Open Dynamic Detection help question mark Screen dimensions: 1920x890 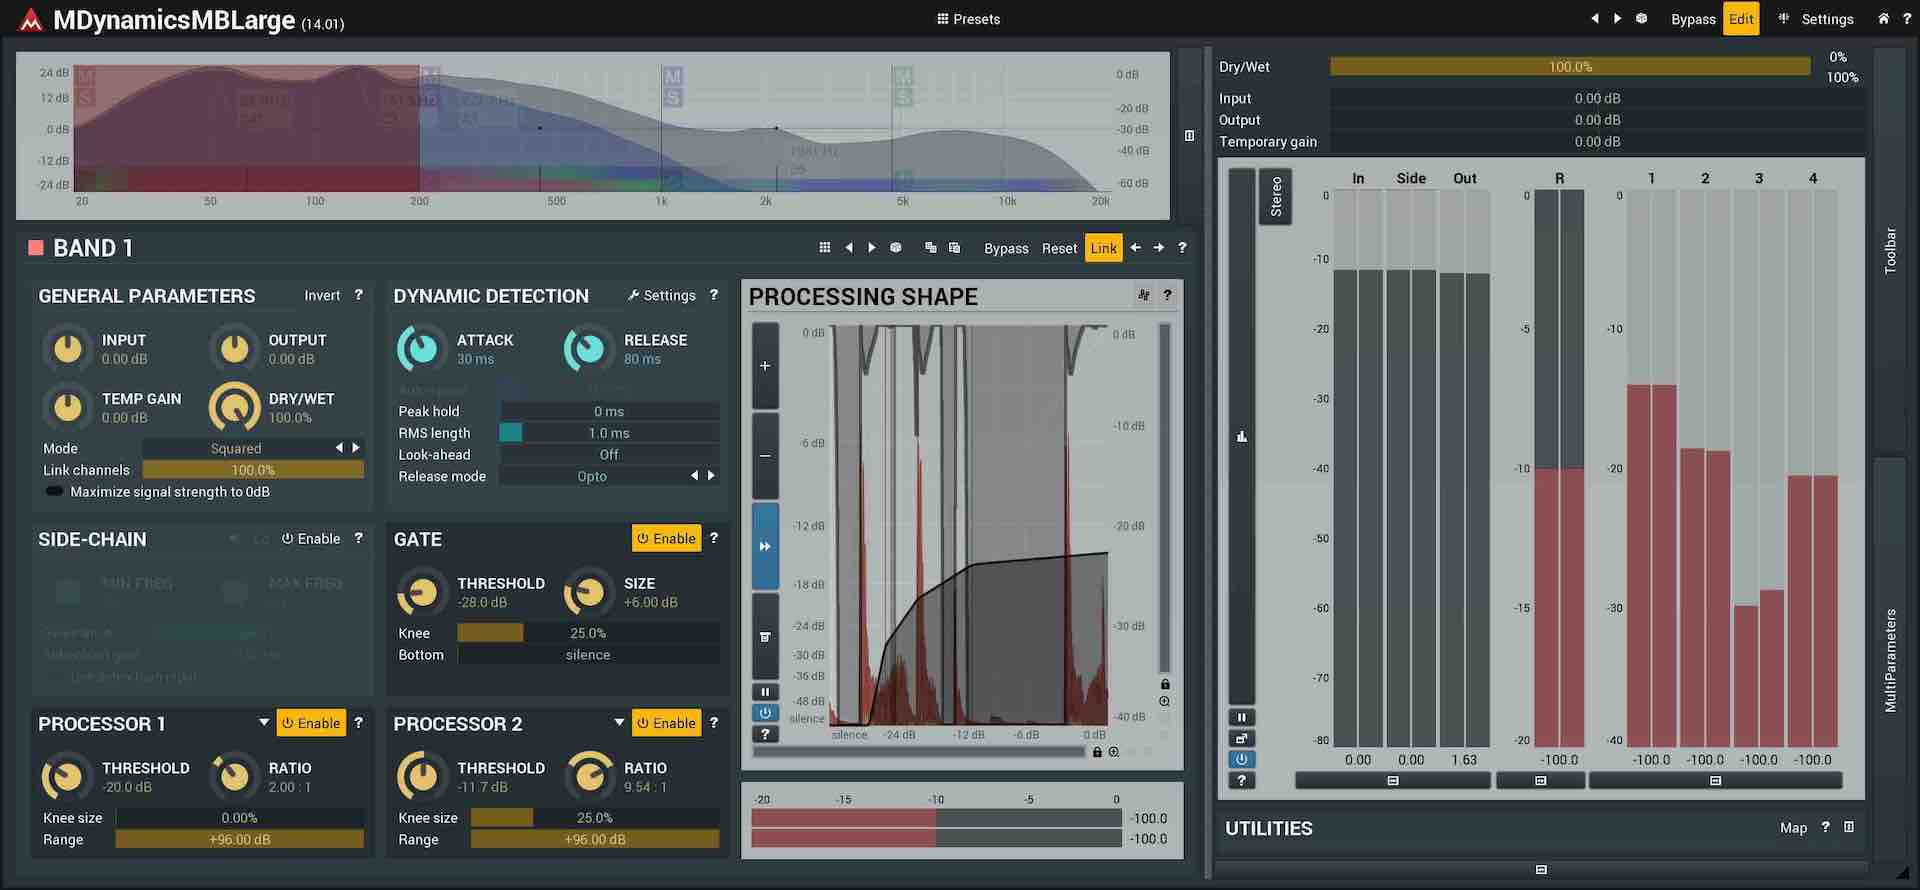[x=713, y=296]
